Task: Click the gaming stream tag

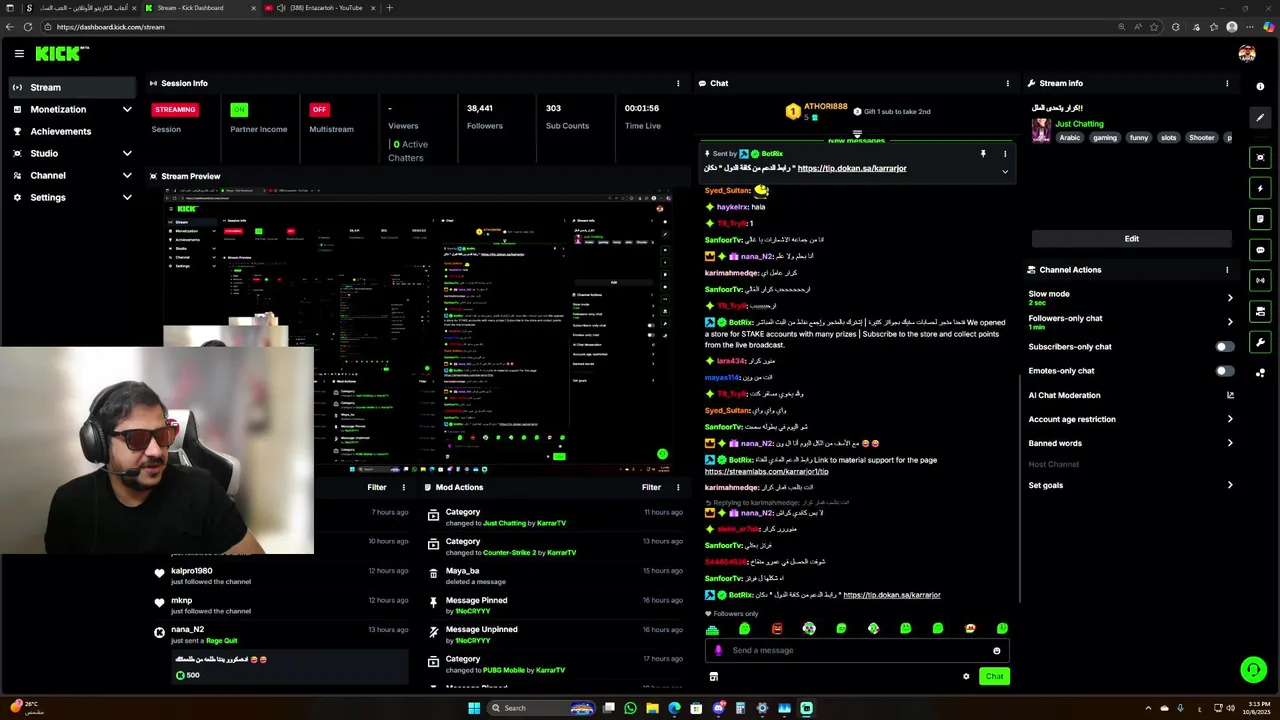Action: point(1104,137)
